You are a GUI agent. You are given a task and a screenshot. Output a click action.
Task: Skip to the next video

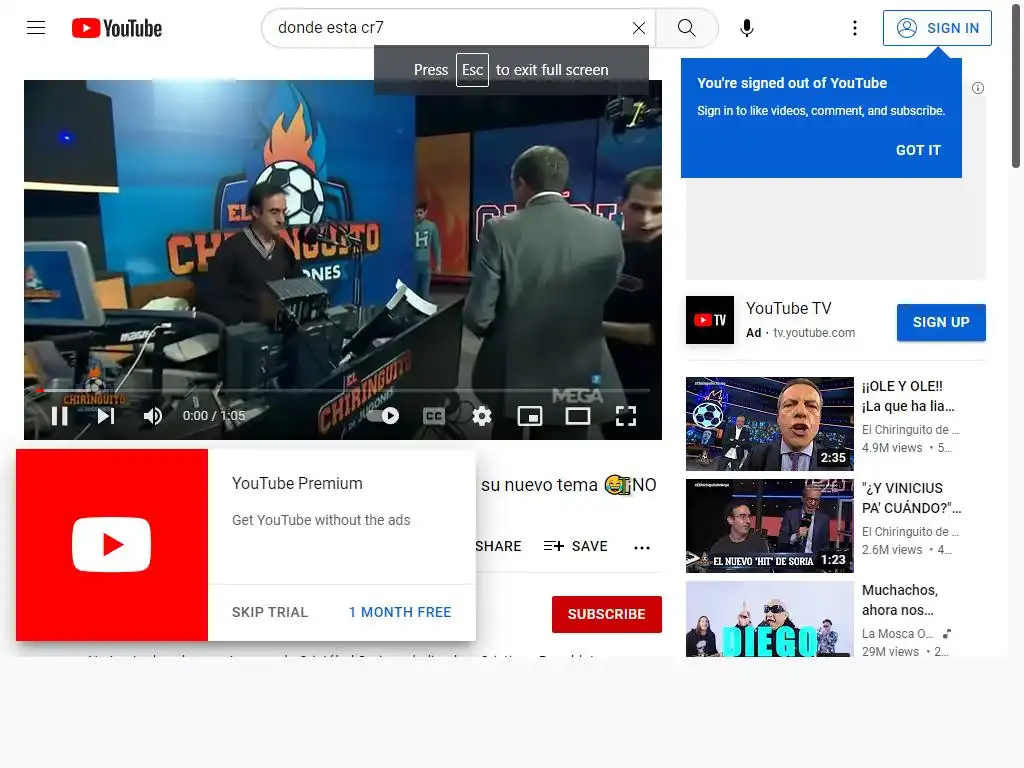point(106,416)
